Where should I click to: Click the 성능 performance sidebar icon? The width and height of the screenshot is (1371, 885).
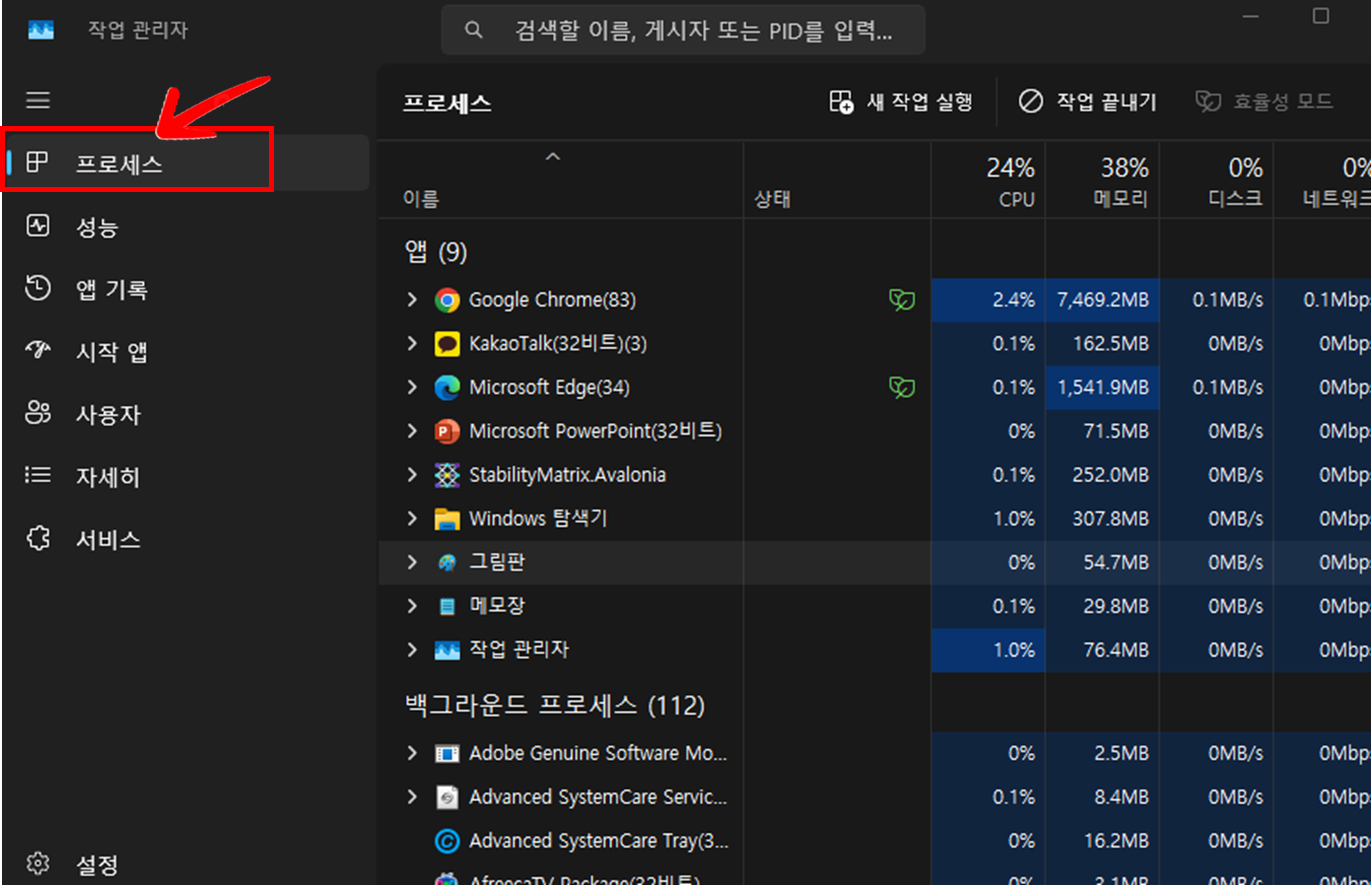(38, 225)
